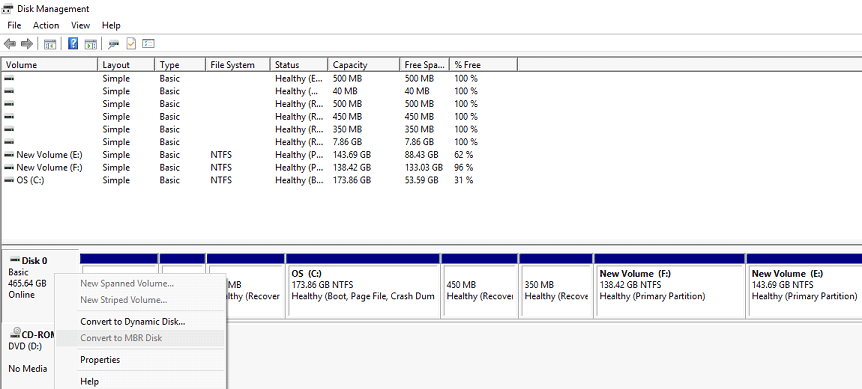The height and width of the screenshot is (389, 862).
Task: Click the volume icon of the 350 MB row
Action: (x=9, y=129)
